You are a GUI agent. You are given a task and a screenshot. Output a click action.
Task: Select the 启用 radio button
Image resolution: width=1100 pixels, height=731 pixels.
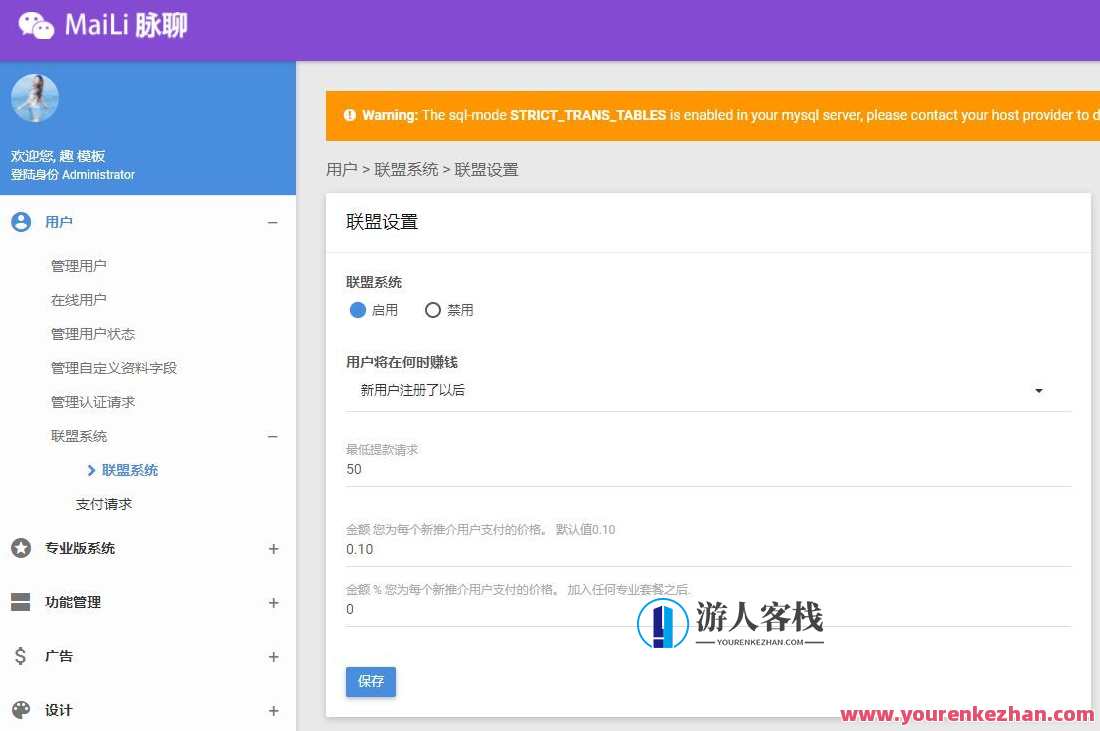(x=357, y=310)
